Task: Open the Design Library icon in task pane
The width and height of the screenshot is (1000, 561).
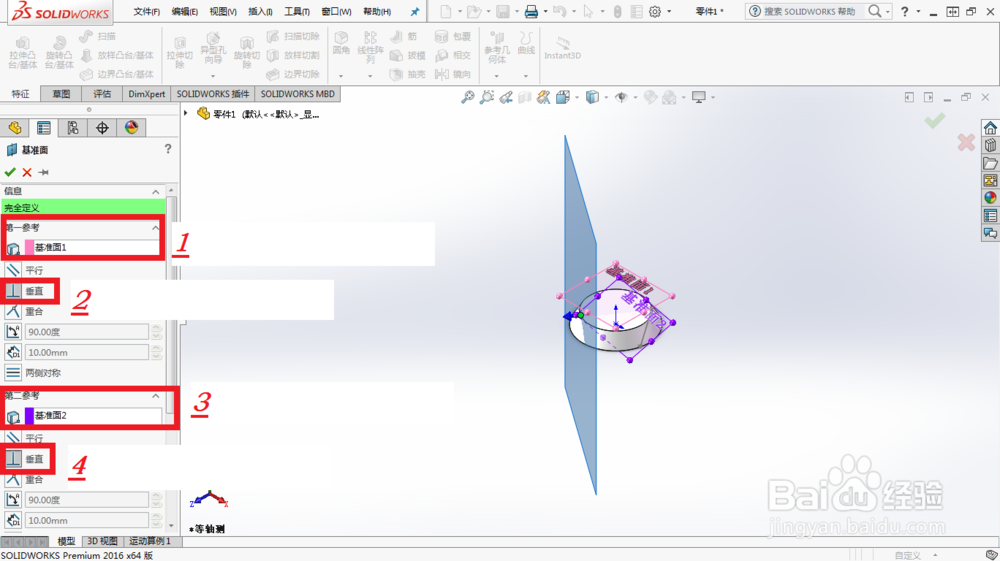Action: (990, 145)
